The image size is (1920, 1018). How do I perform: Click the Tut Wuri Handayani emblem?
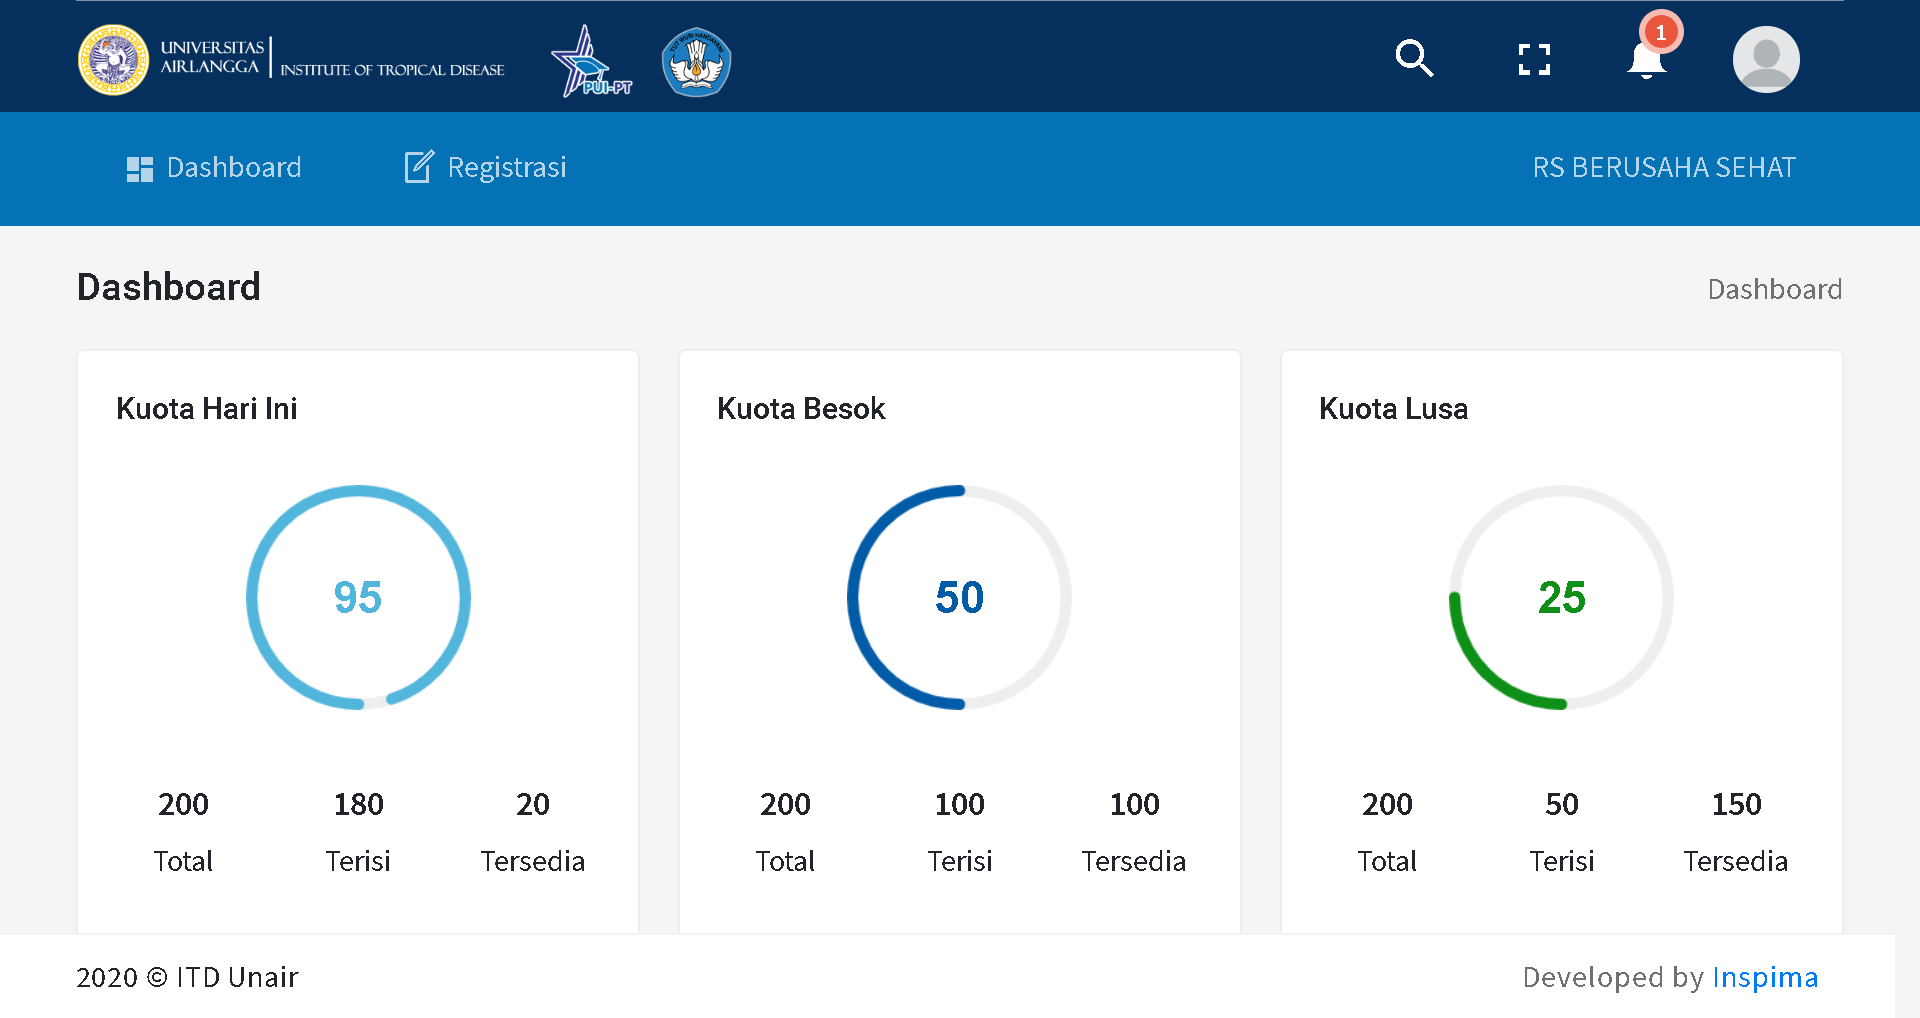point(697,62)
